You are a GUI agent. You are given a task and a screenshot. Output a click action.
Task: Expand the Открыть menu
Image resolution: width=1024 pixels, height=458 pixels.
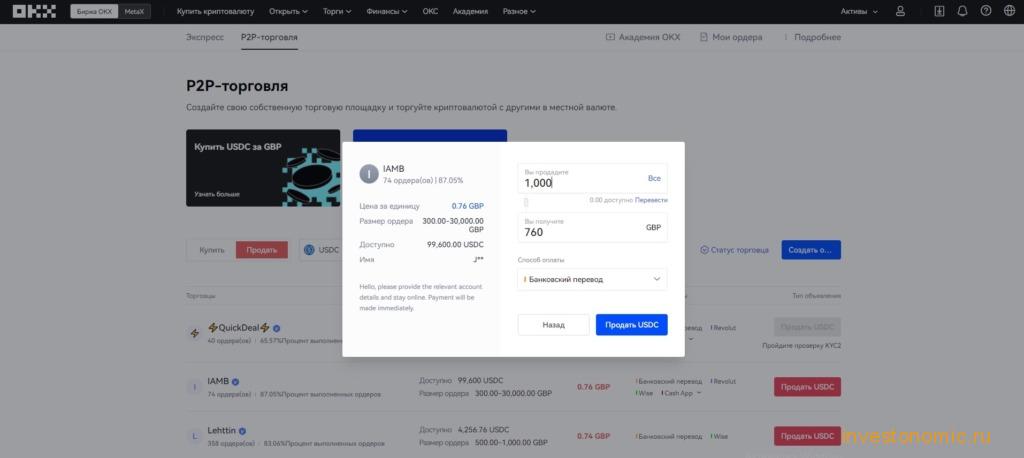[x=288, y=11]
